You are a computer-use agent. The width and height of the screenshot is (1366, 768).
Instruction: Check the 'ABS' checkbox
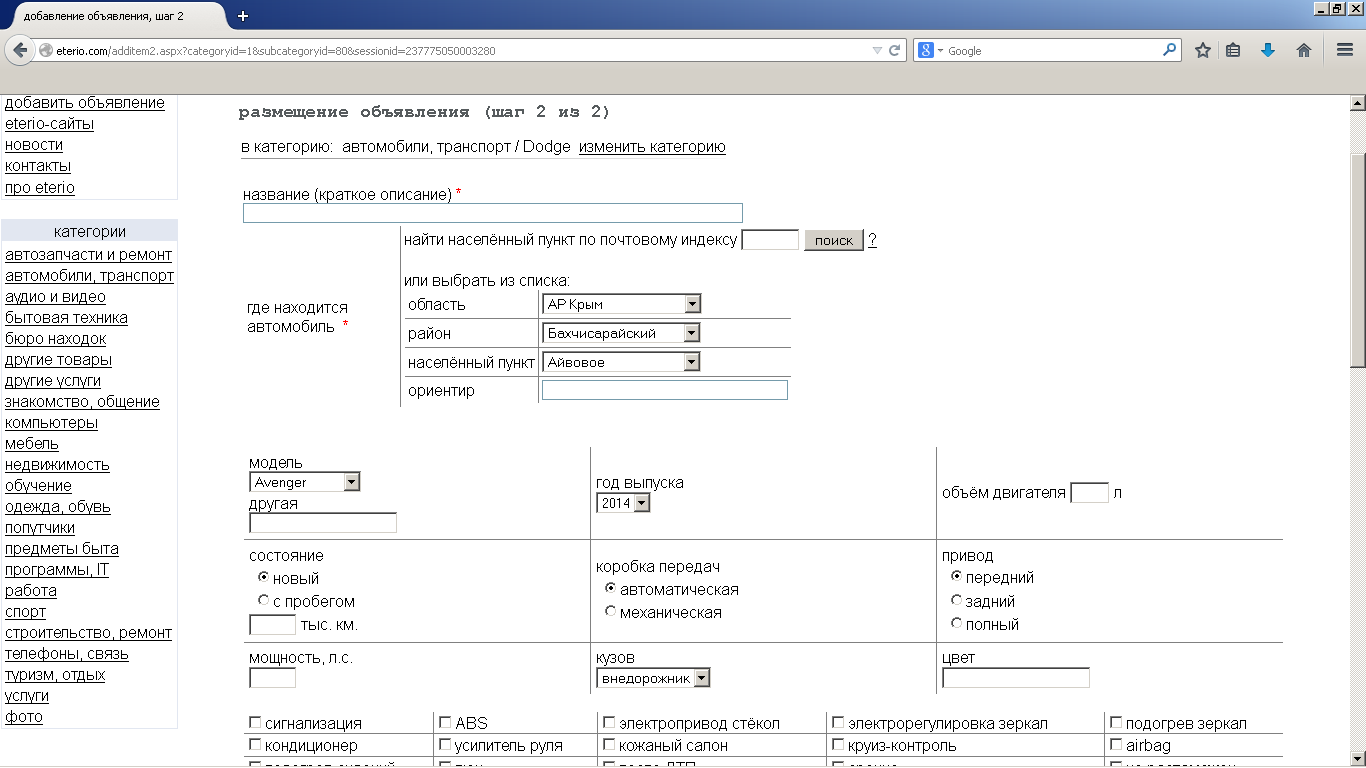pos(445,722)
